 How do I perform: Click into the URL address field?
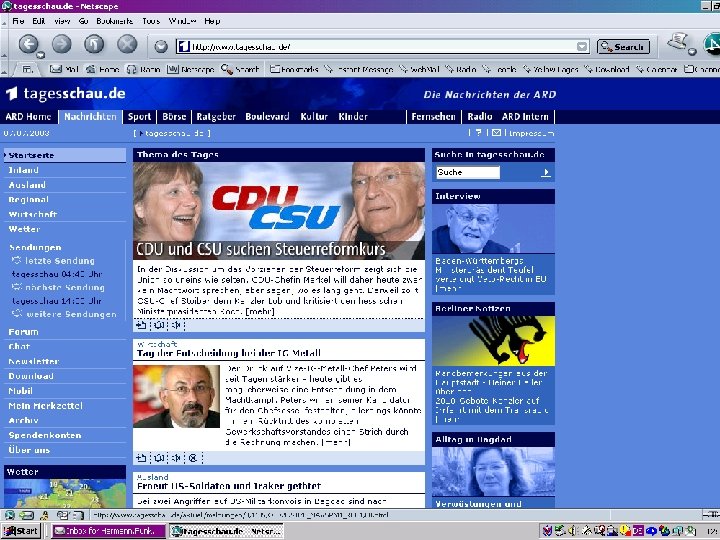coord(382,46)
